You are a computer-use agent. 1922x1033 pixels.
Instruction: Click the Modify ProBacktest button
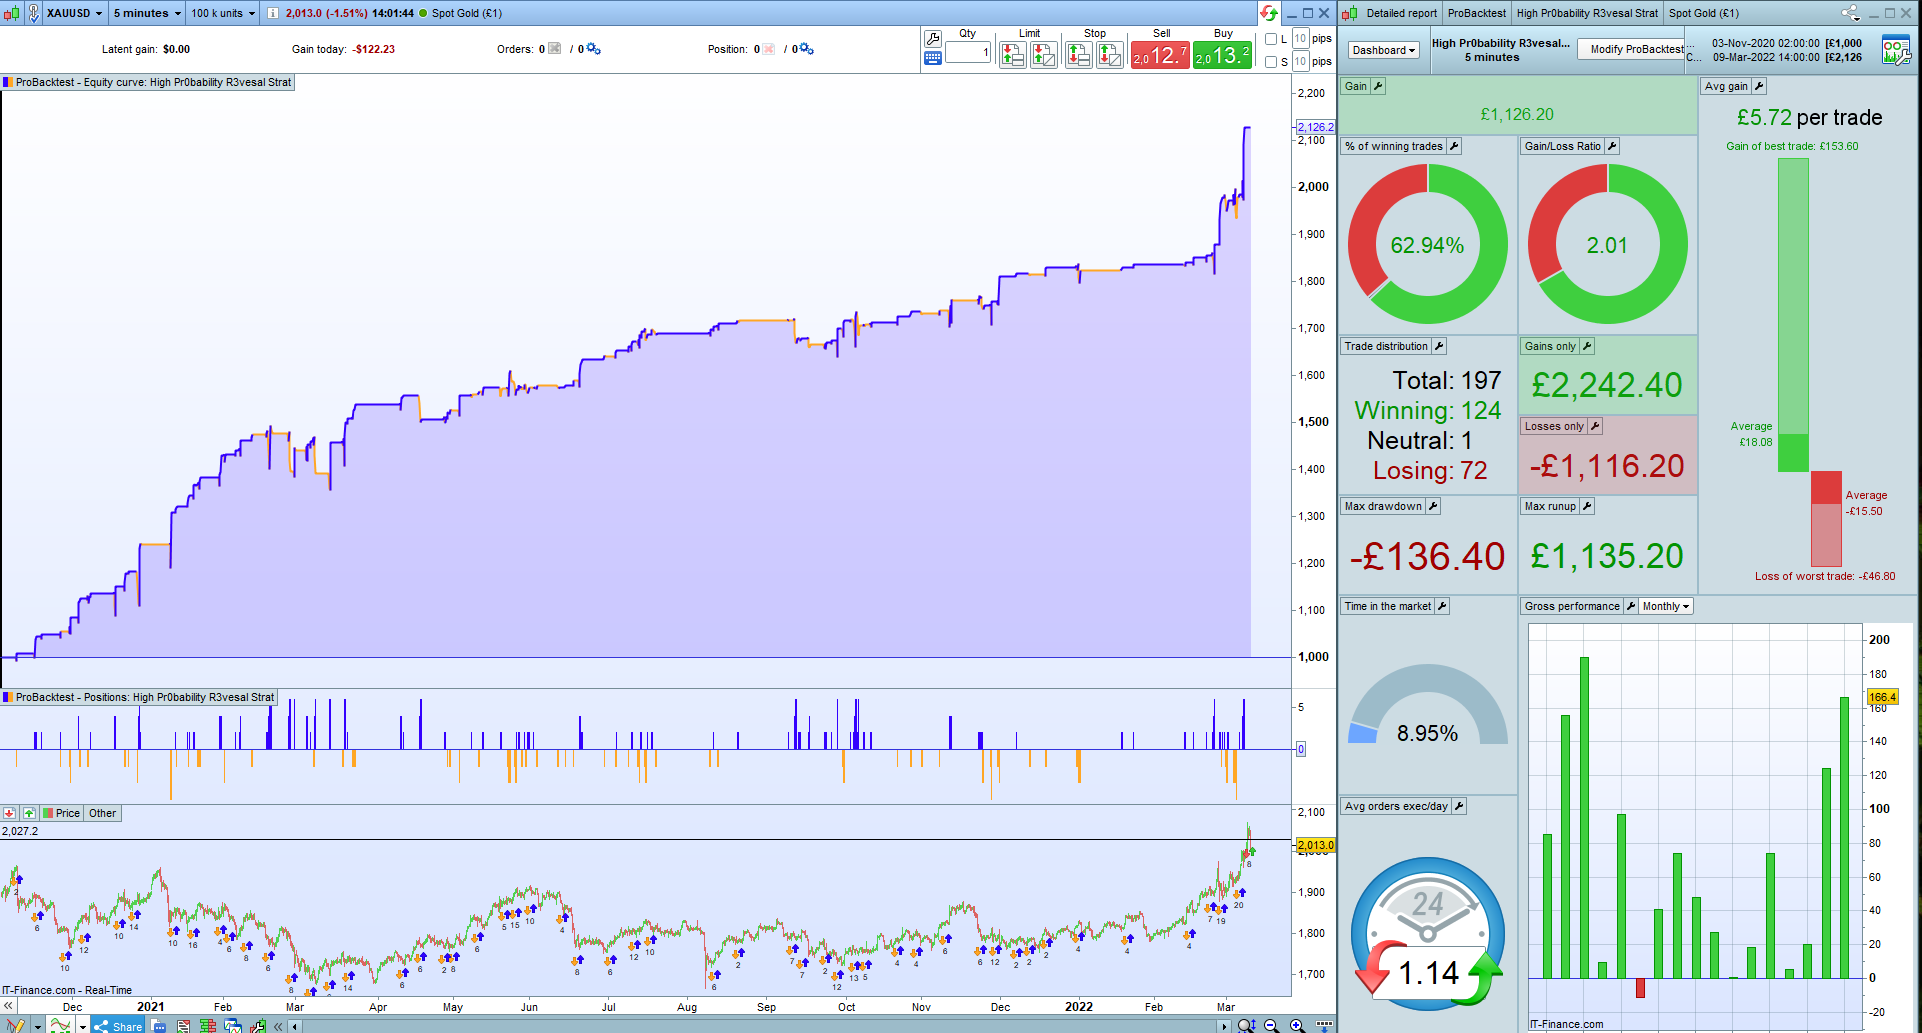click(x=1631, y=49)
